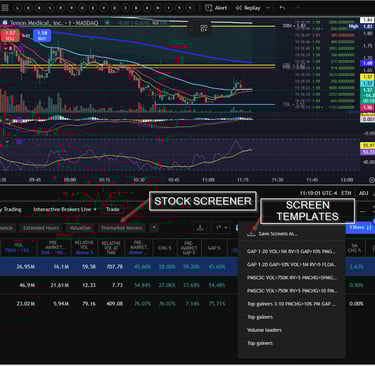The height and width of the screenshot is (366, 375).
Task: Sort by the PRE-MARKET GAP % column
Action: pyautogui.click(x=189, y=248)
